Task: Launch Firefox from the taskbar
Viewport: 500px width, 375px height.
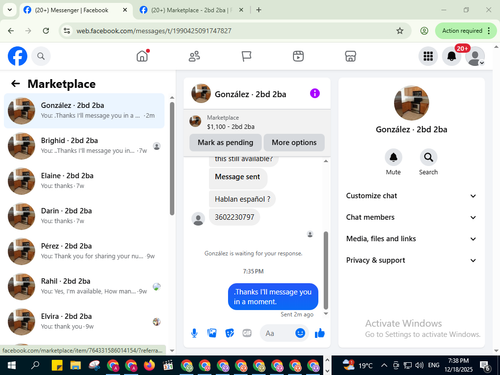Action: pos(149,366)
